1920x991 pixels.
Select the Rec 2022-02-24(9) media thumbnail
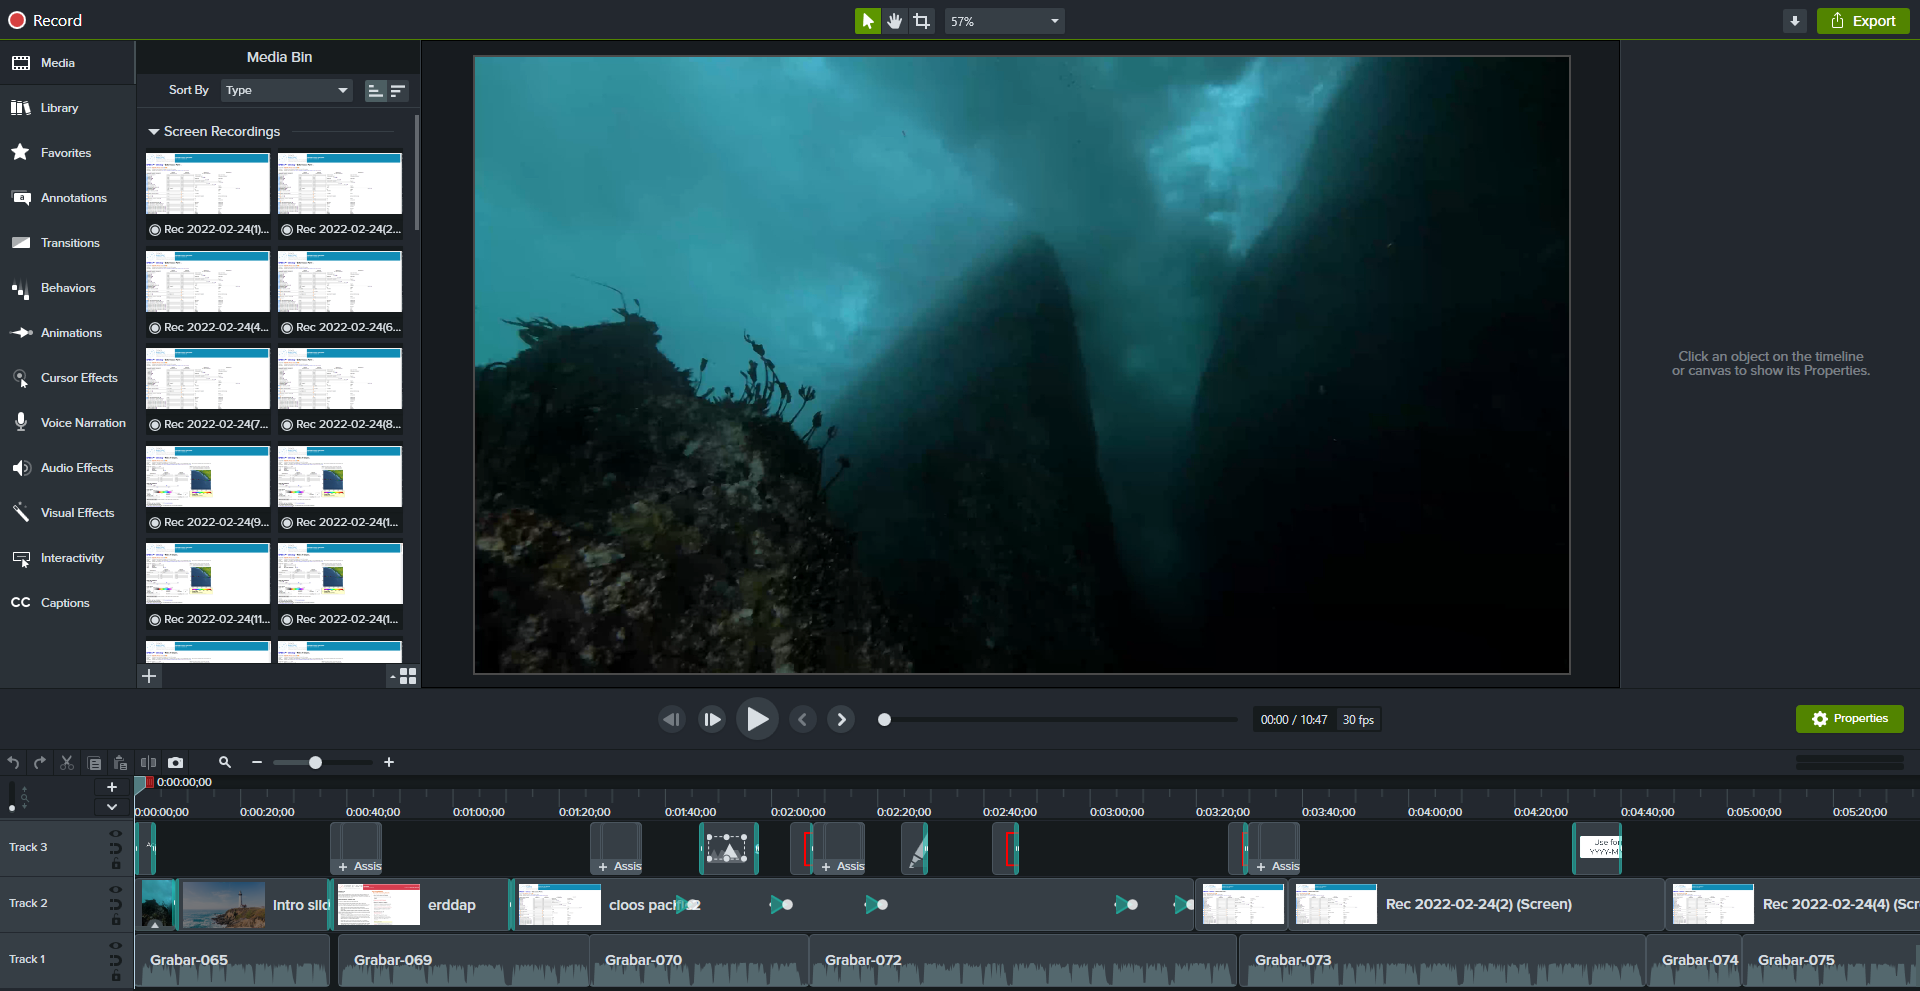click(208, 477)
